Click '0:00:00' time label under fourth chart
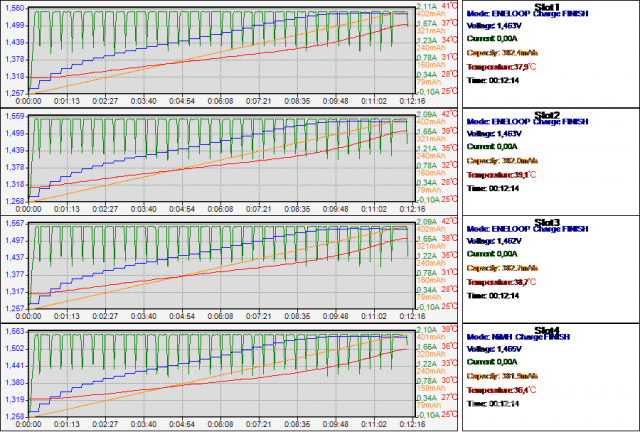Image resolution: width=640 pixels, height=432 pixels. 28,424
